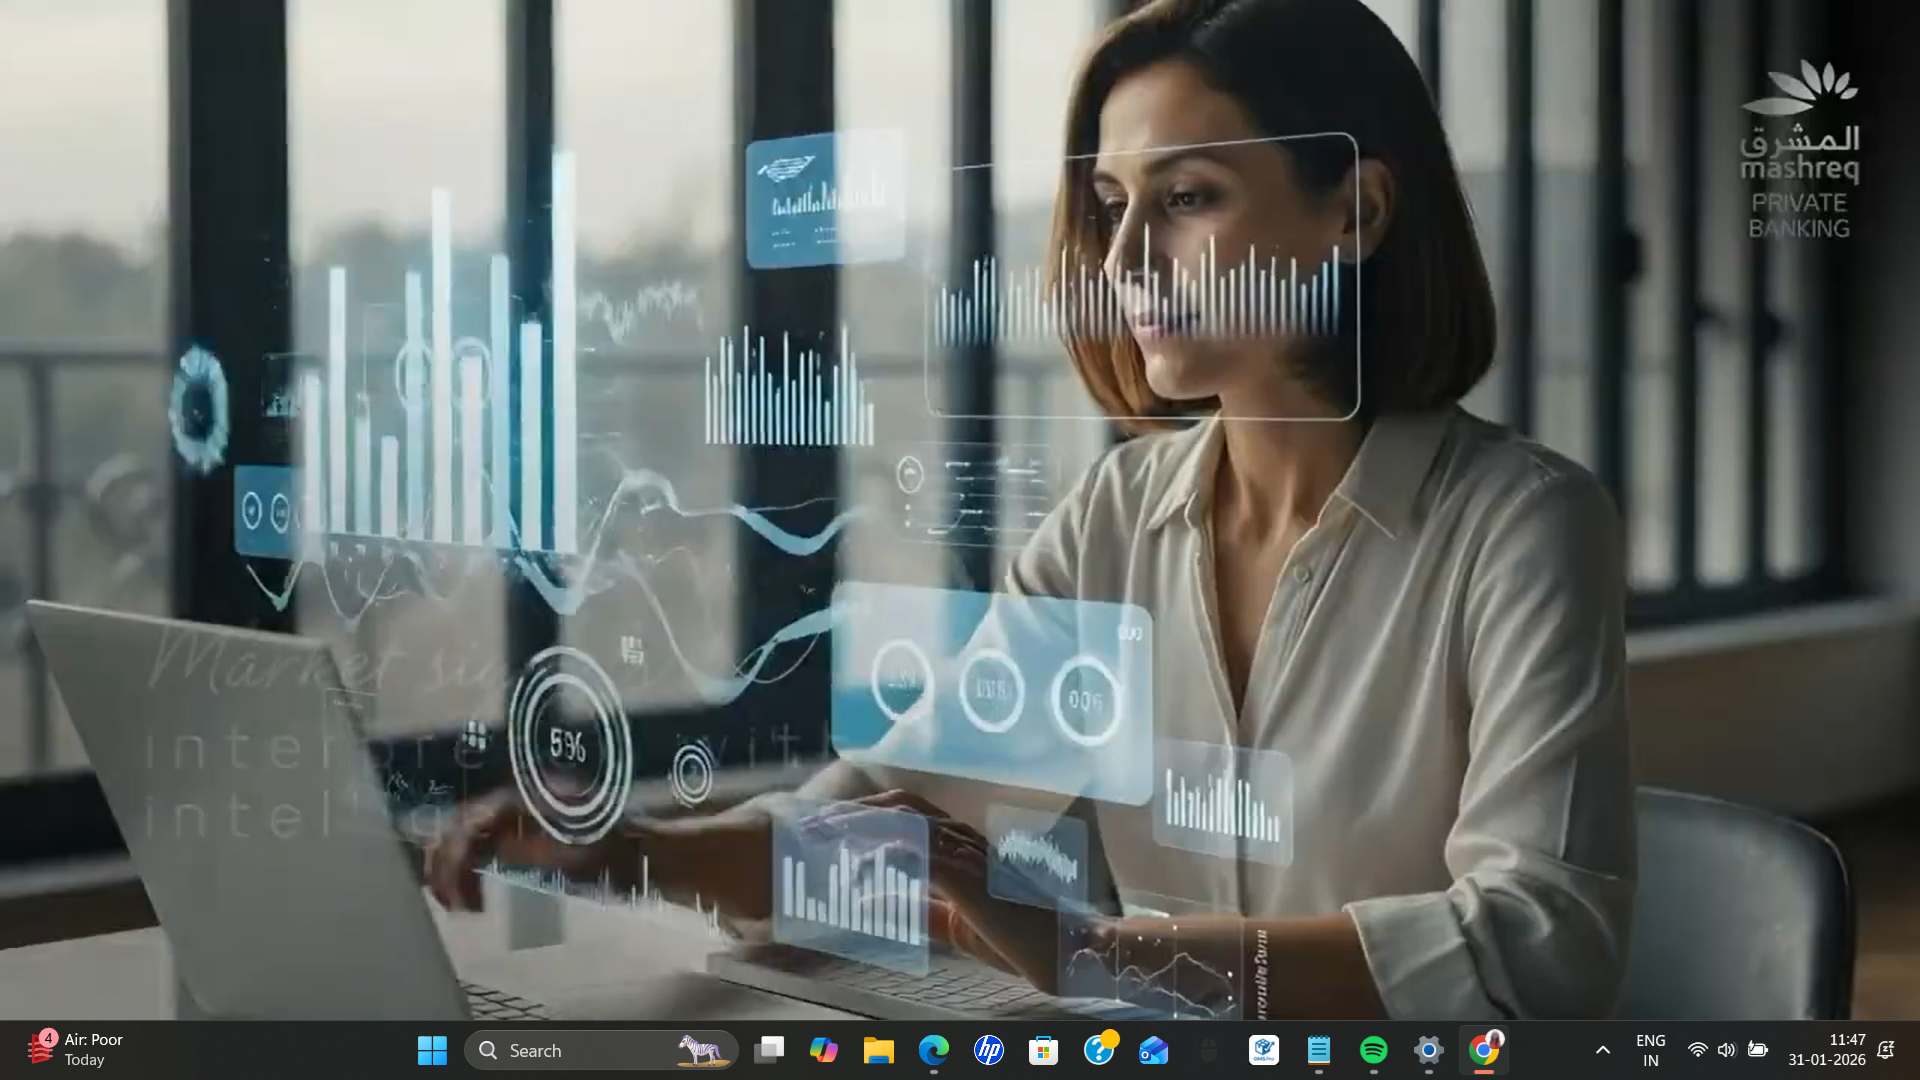Switch to Microsoft Edge browser
Image resolution: width=1920 pixels, height=1080 pixels.
pyautogui.click(x=934, y=1050)
